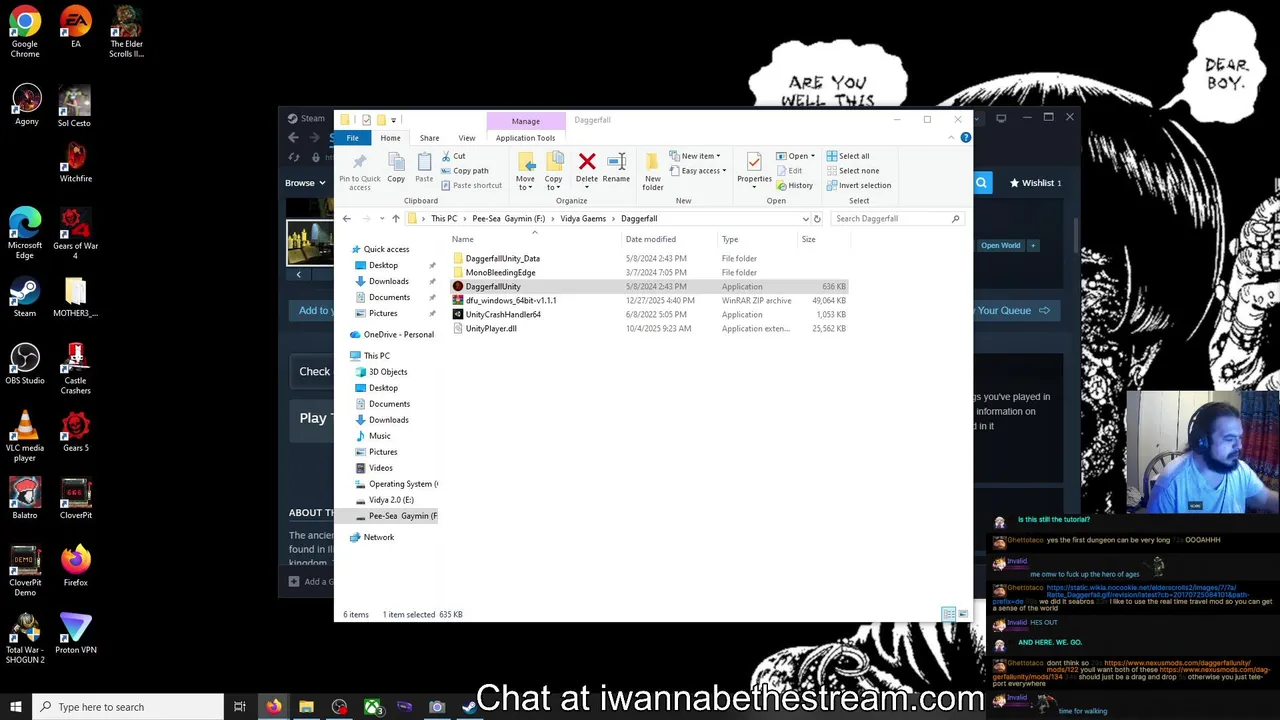
Task: Open Application Tools tab
Action: [x=525, y=138]
